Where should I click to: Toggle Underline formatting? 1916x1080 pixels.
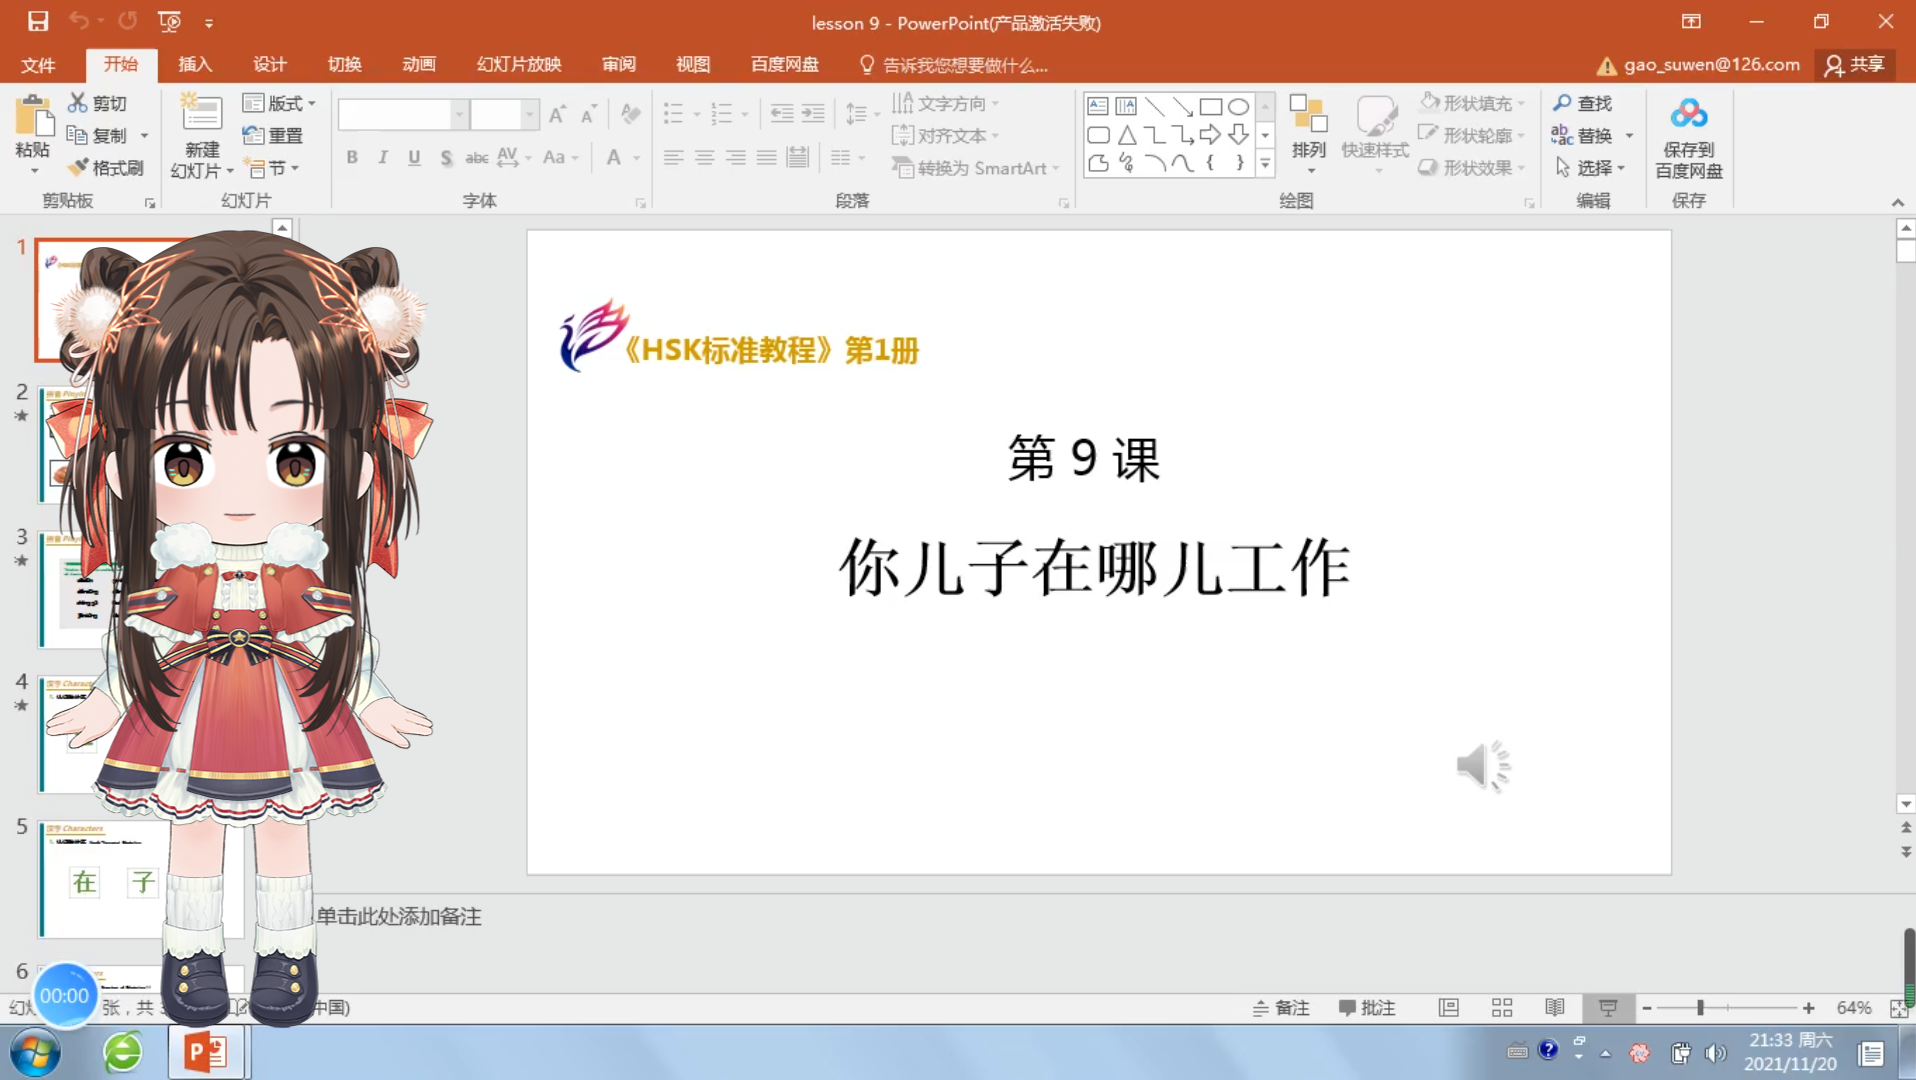[x=414, y=157]
